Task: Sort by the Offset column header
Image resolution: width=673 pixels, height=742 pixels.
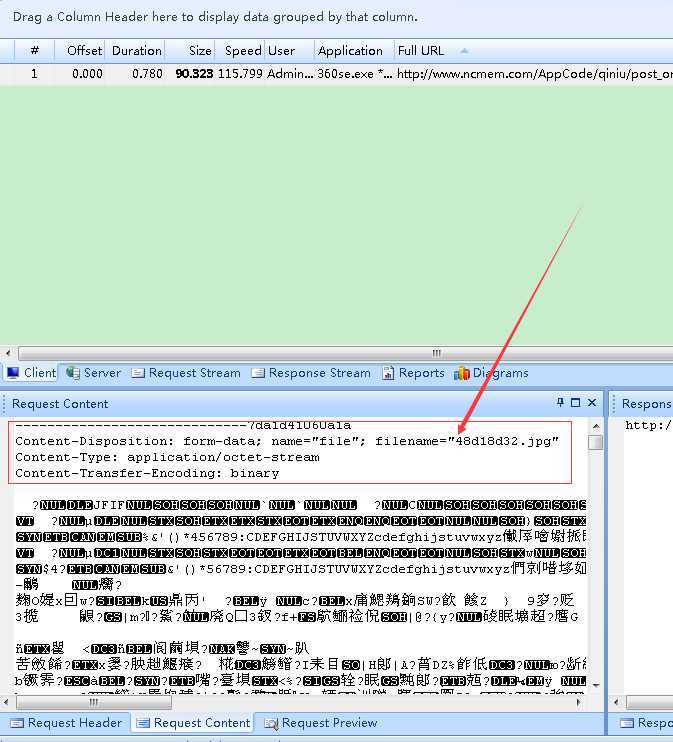Action: pos(79,51)
